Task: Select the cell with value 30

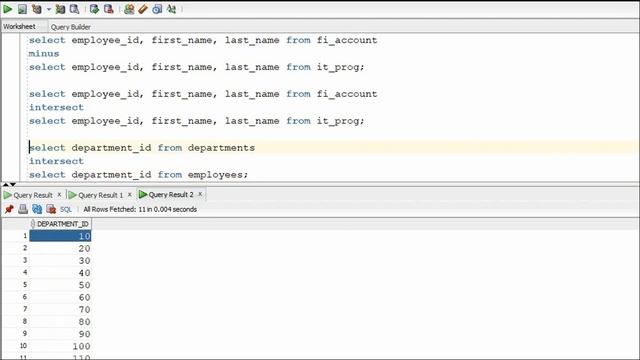Action: point(60,260)
